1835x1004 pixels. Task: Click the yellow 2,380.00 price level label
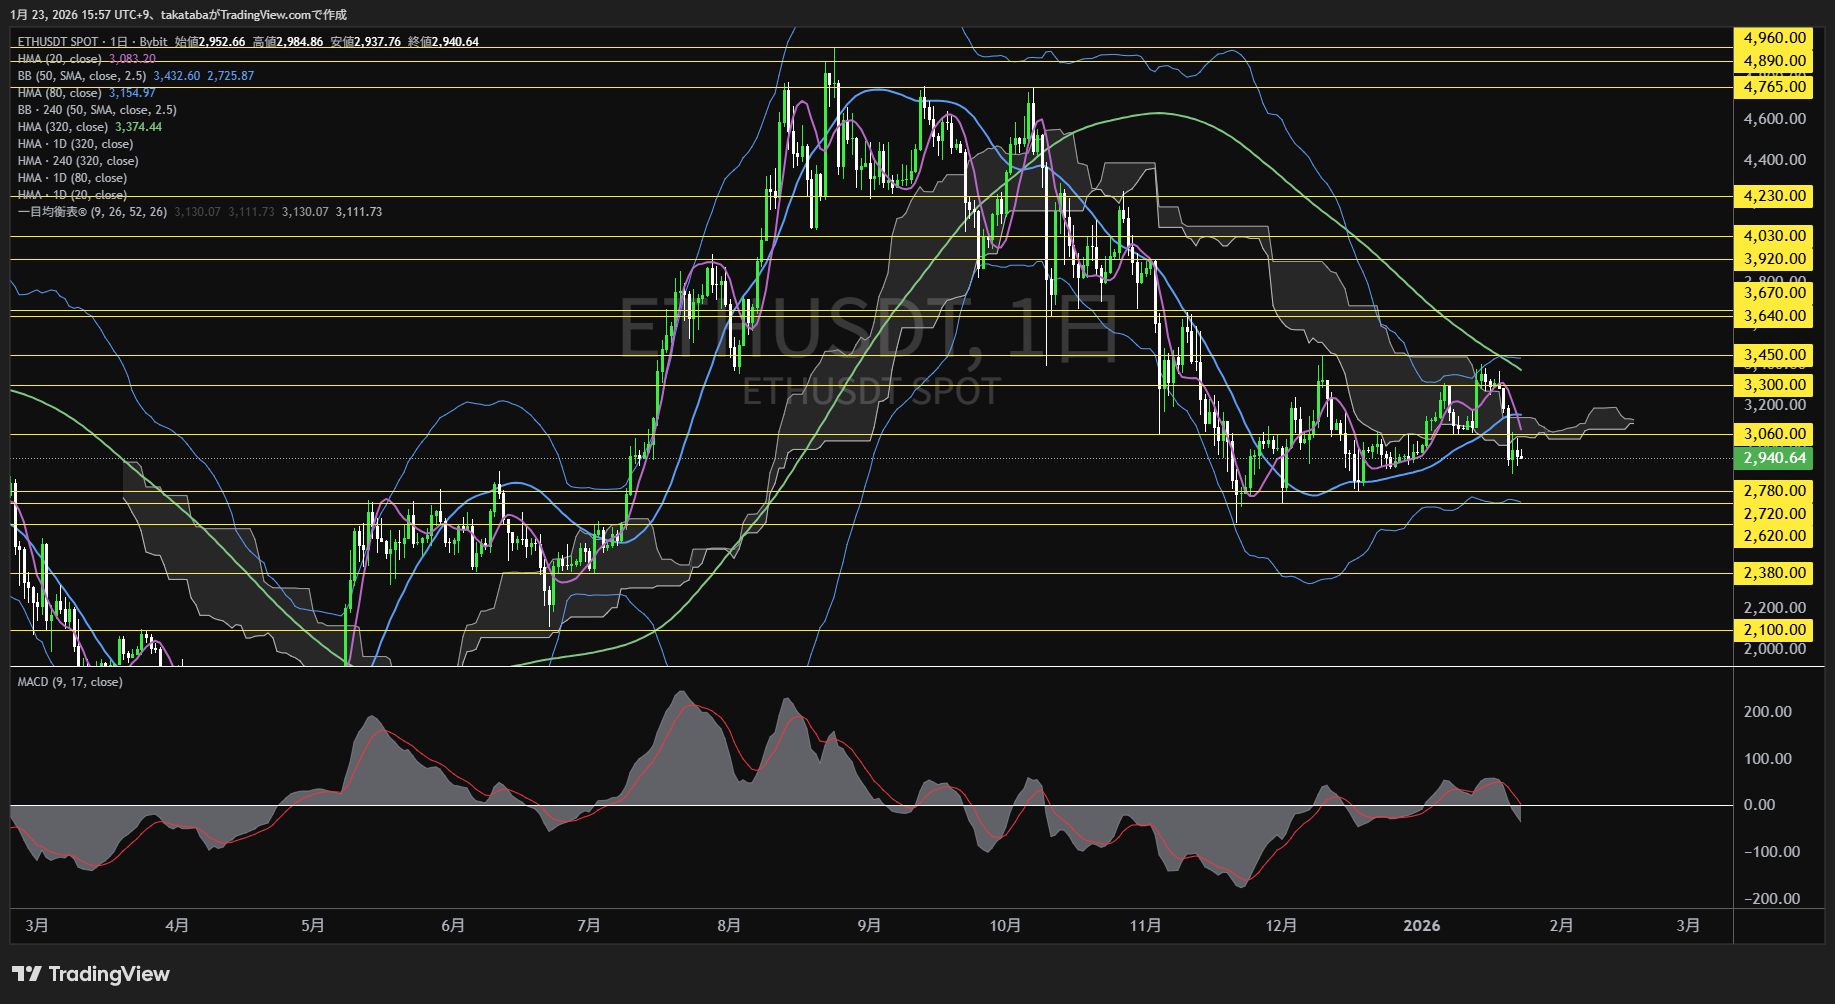(1774, 573)
